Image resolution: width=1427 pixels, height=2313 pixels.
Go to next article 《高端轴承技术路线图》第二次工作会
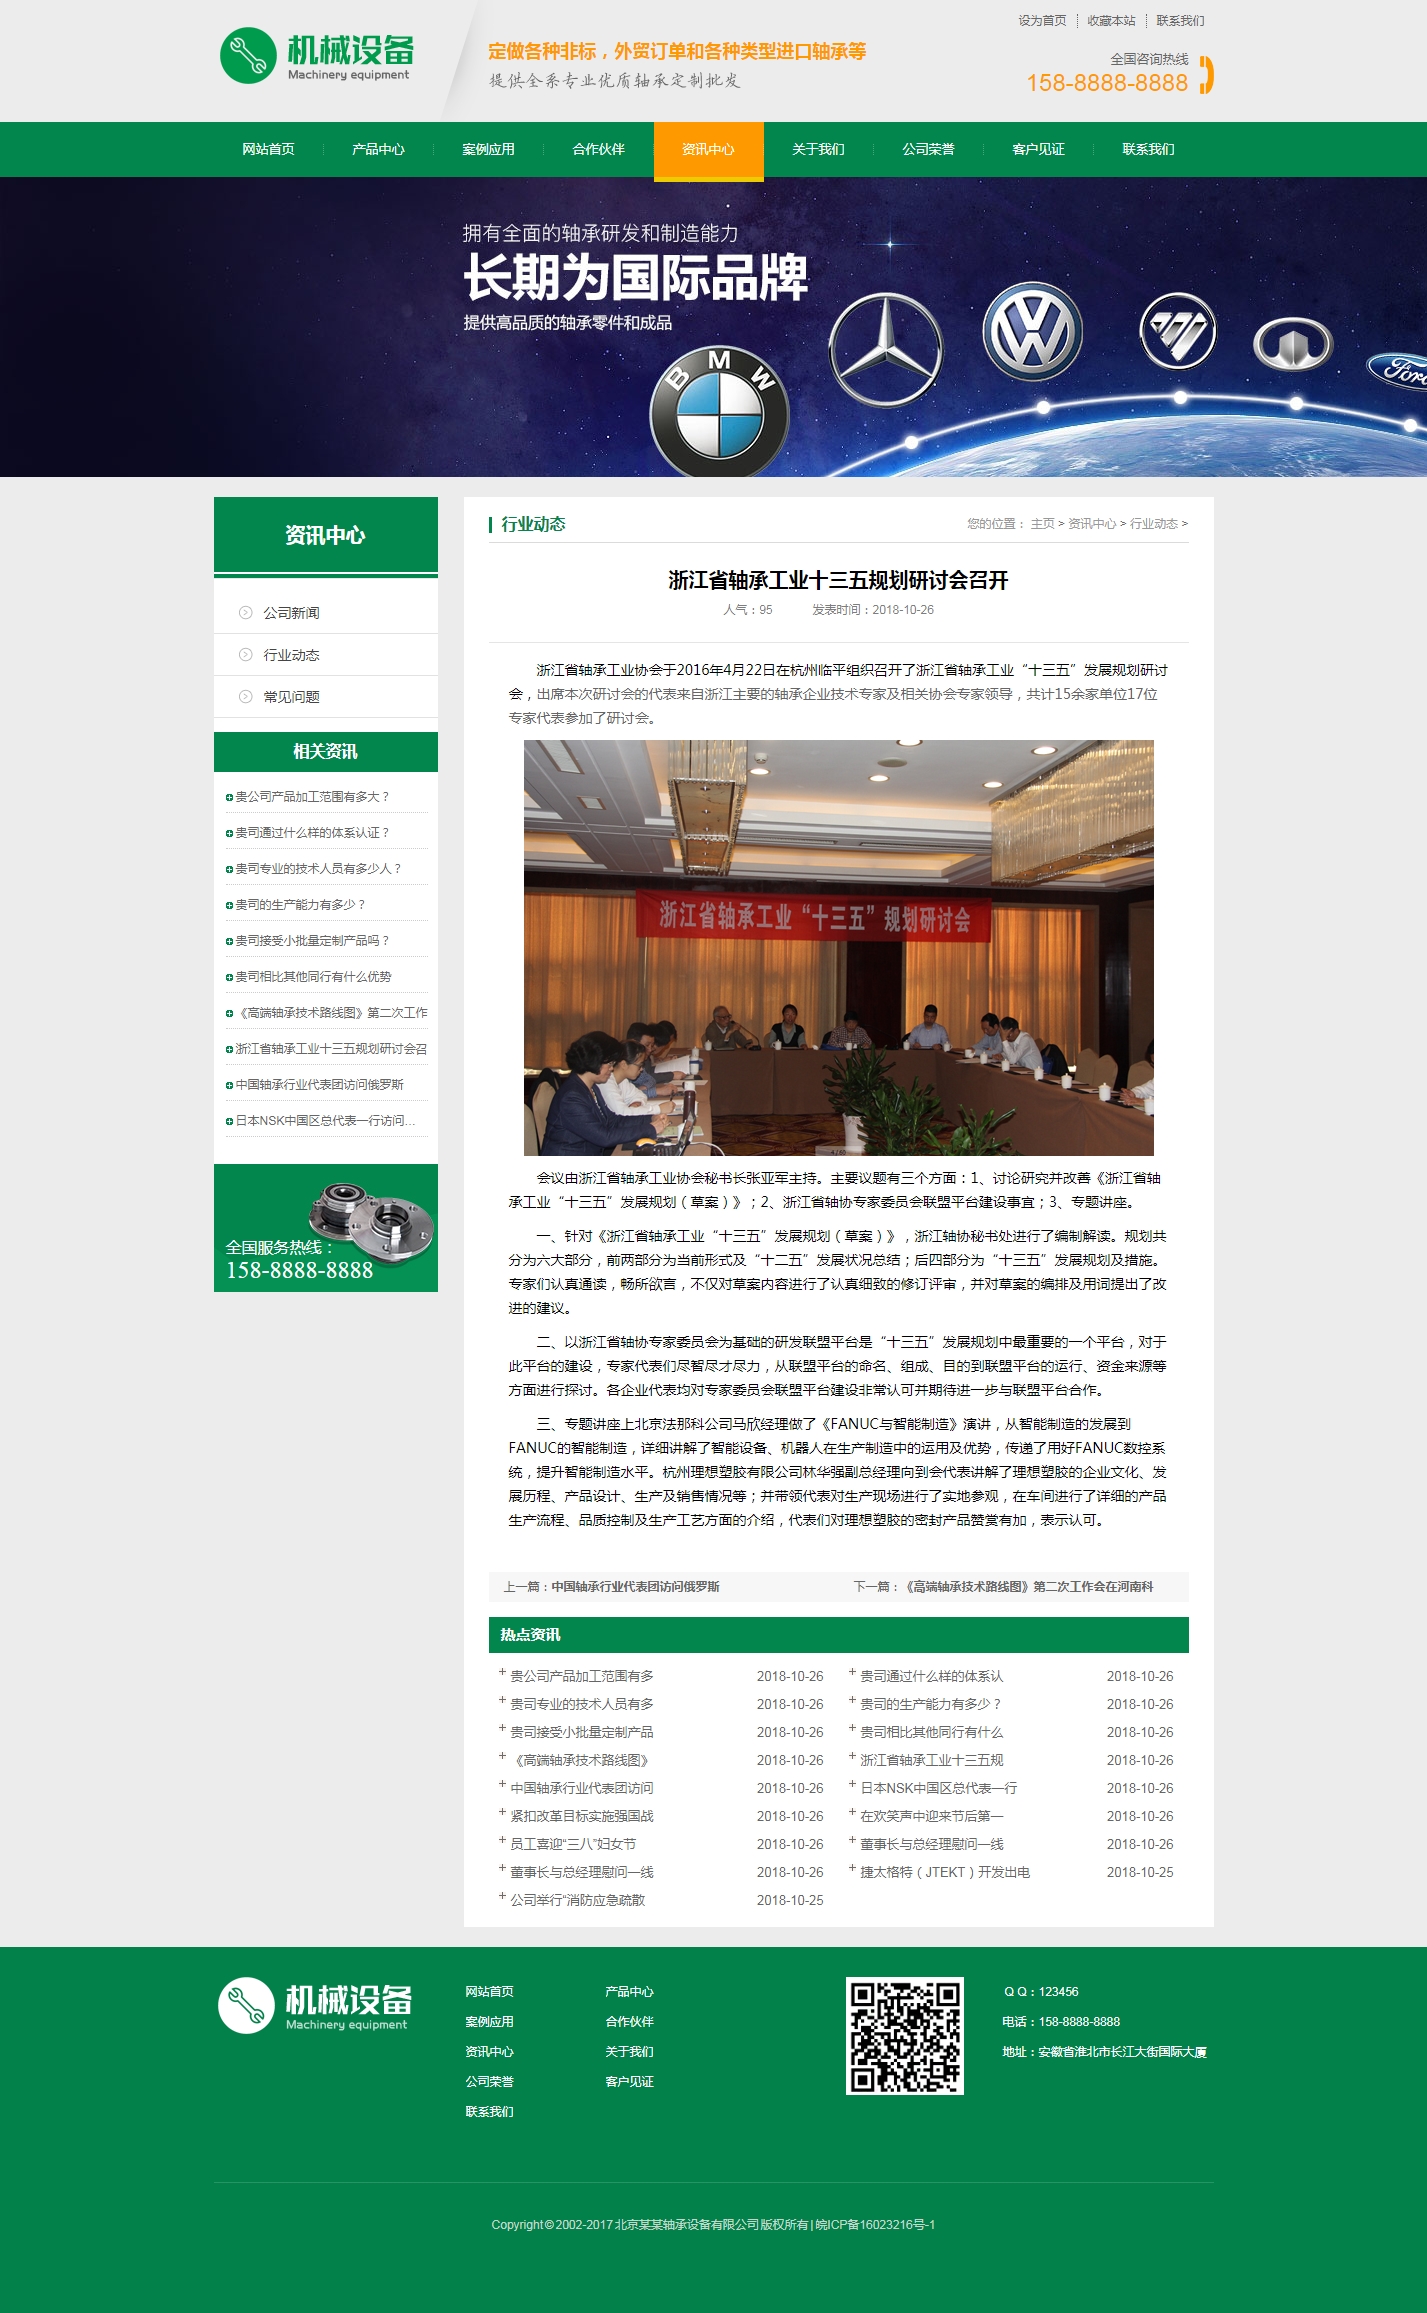click(x=1029, y=1587)
